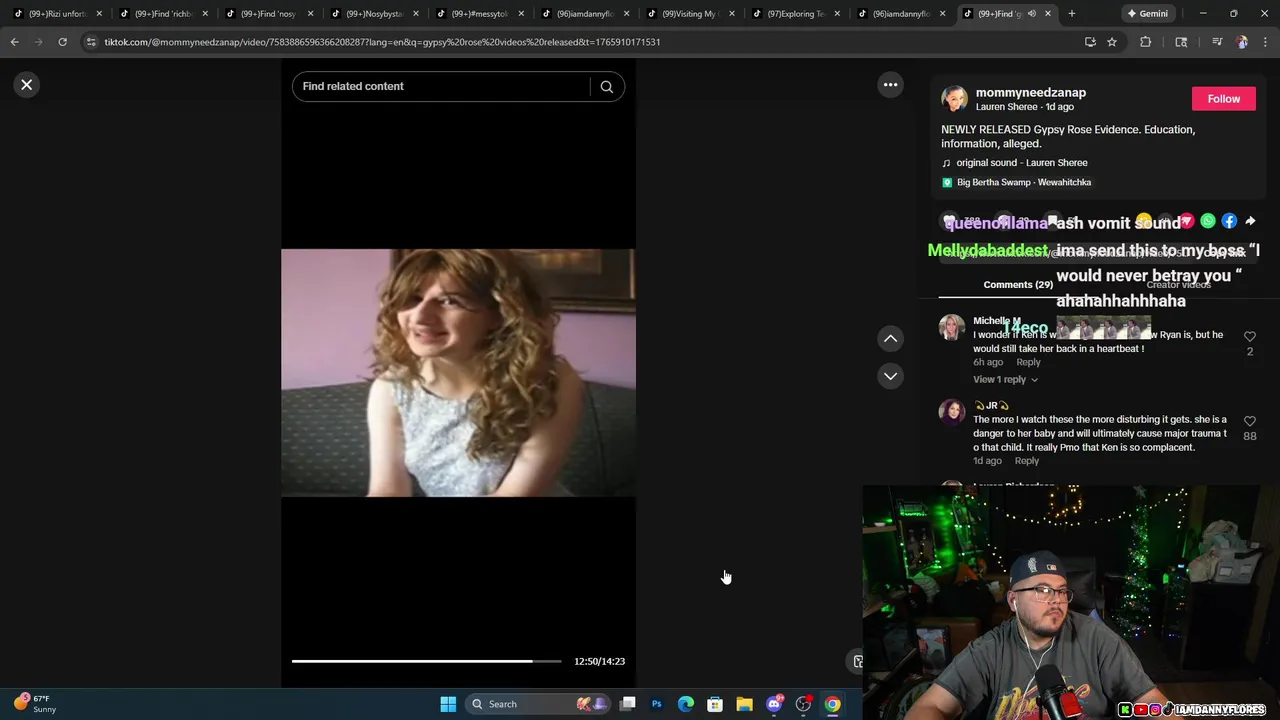
Task: Click the Windows taskbar Search box
Action: click(540, 704)
